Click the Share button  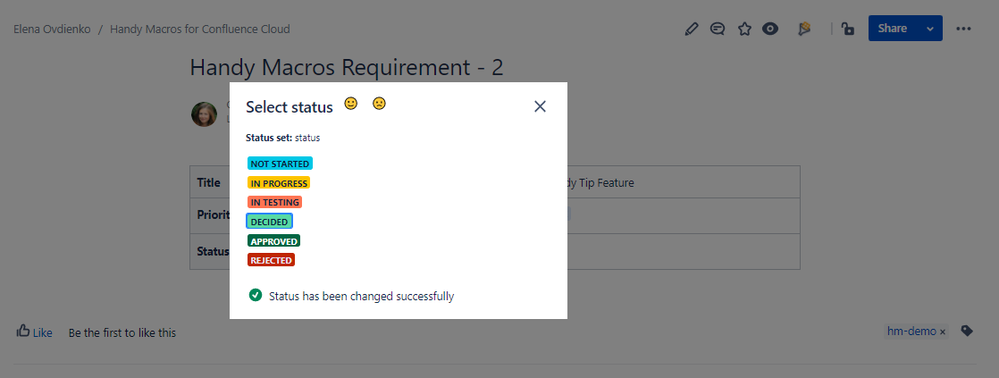892,28
